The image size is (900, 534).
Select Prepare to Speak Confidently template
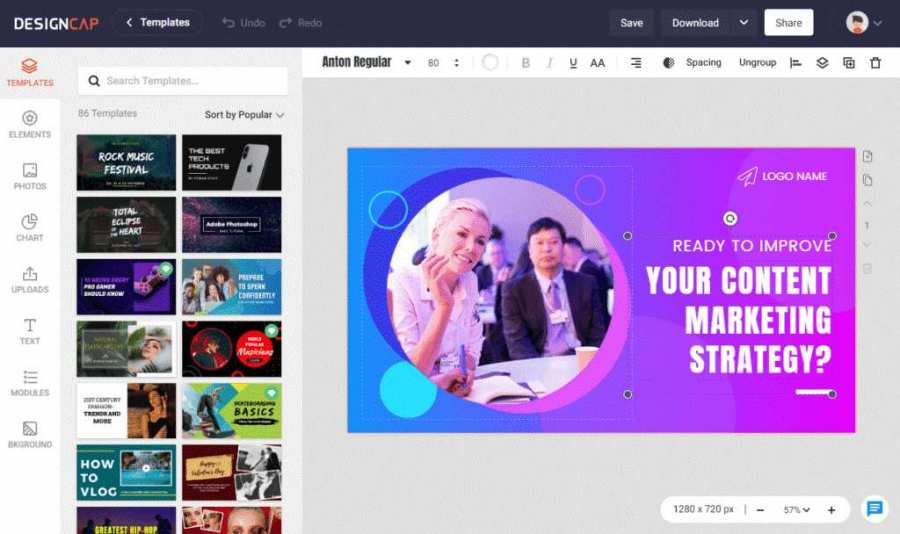point(232,287)
